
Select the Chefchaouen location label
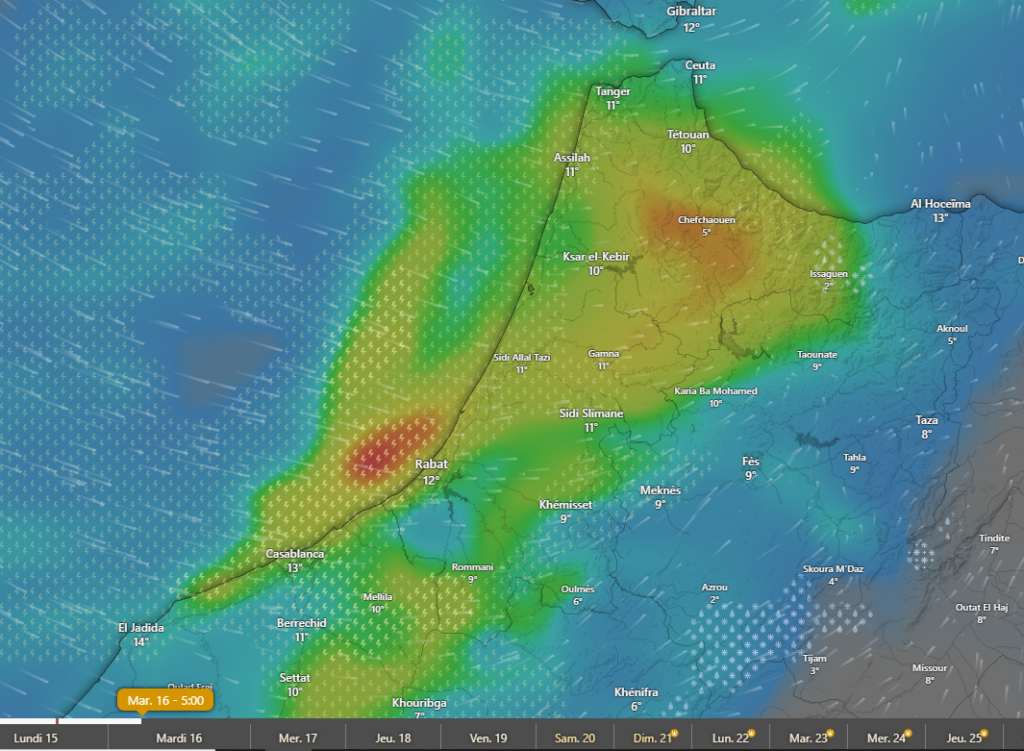point(707,225)
